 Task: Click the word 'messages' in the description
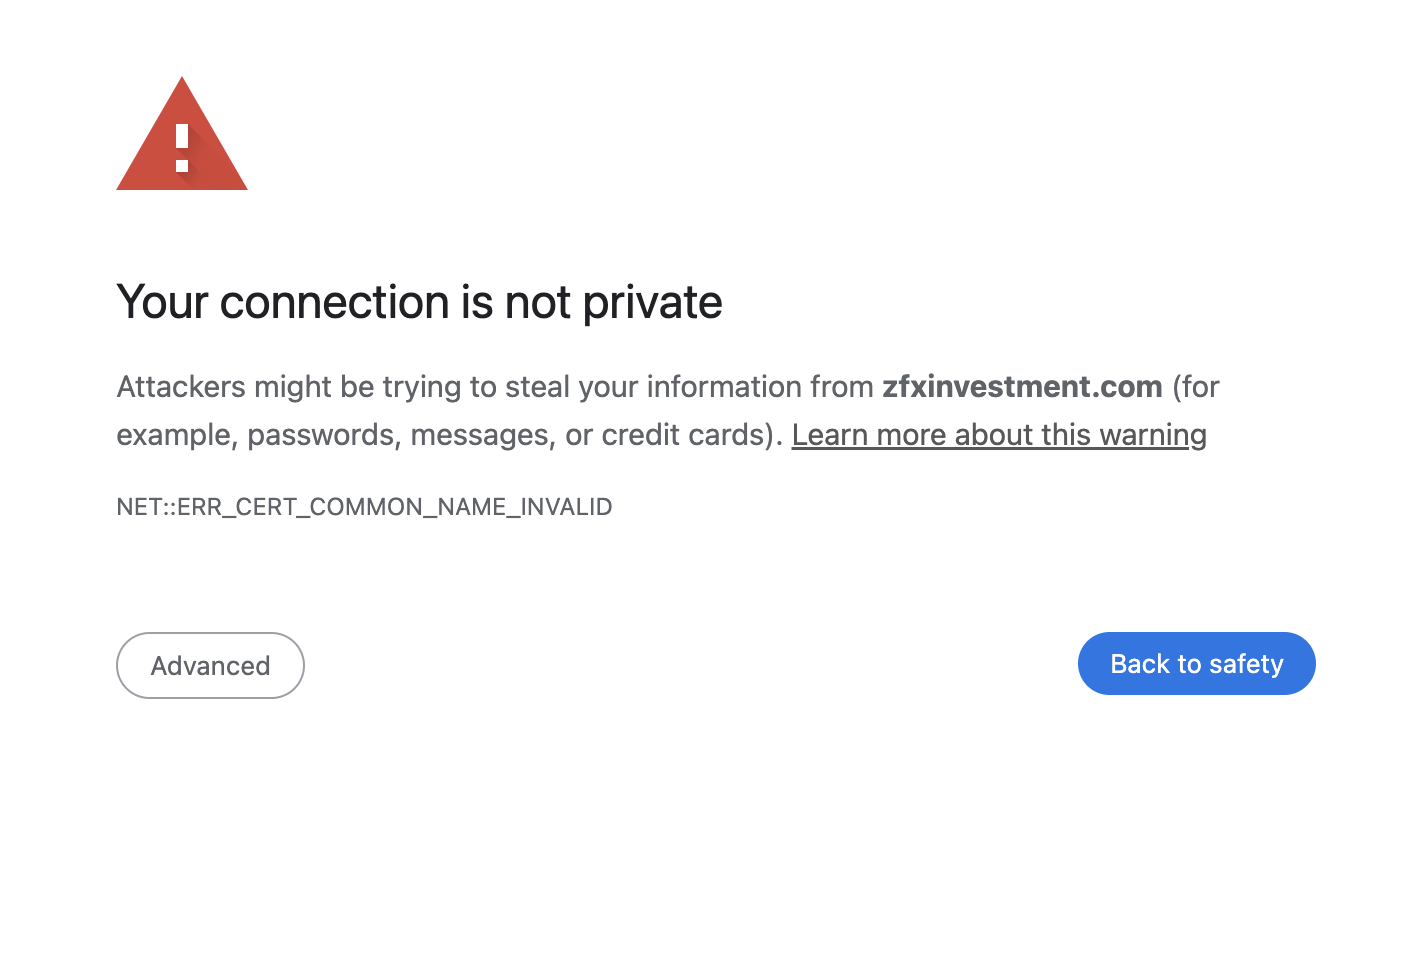(x=482, y=435)
